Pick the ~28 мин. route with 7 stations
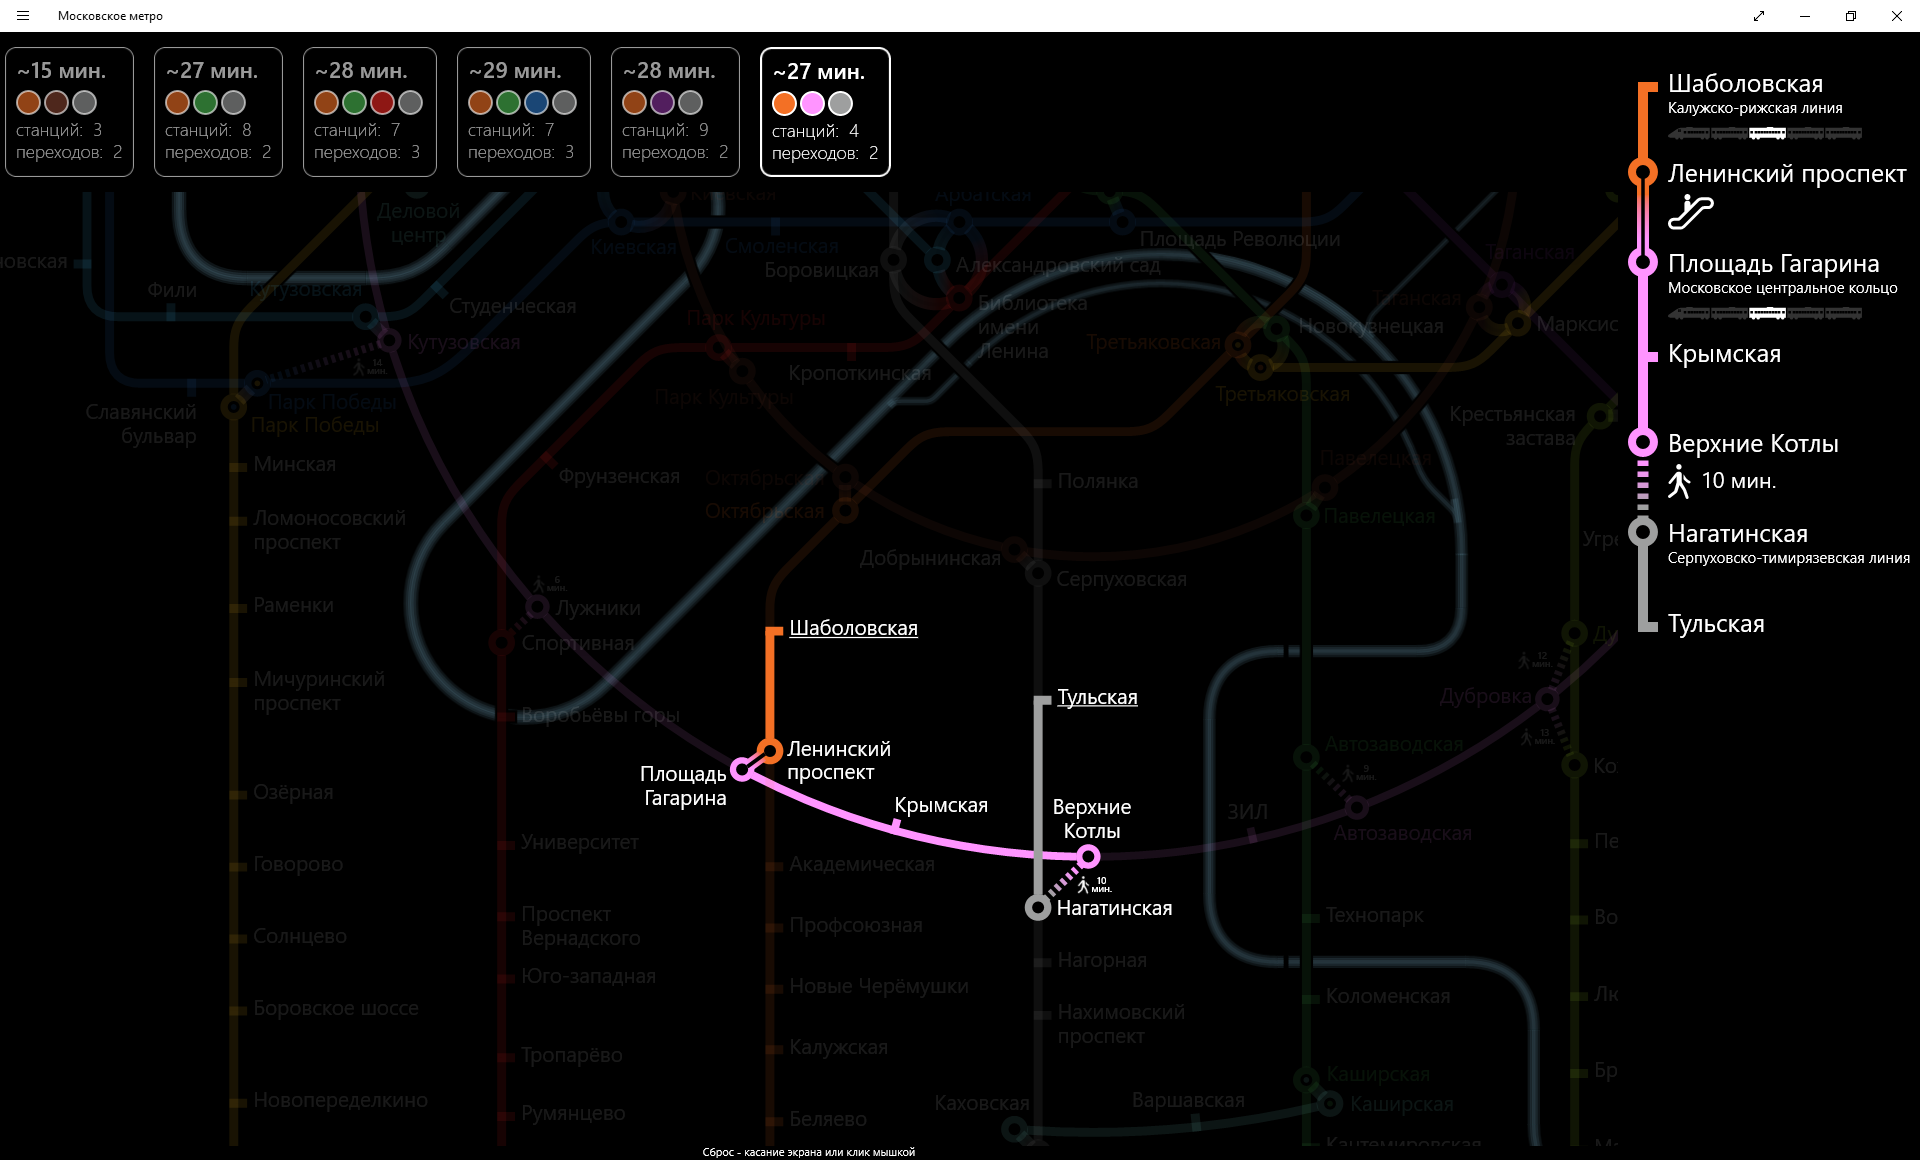 [x=369, y=112]
